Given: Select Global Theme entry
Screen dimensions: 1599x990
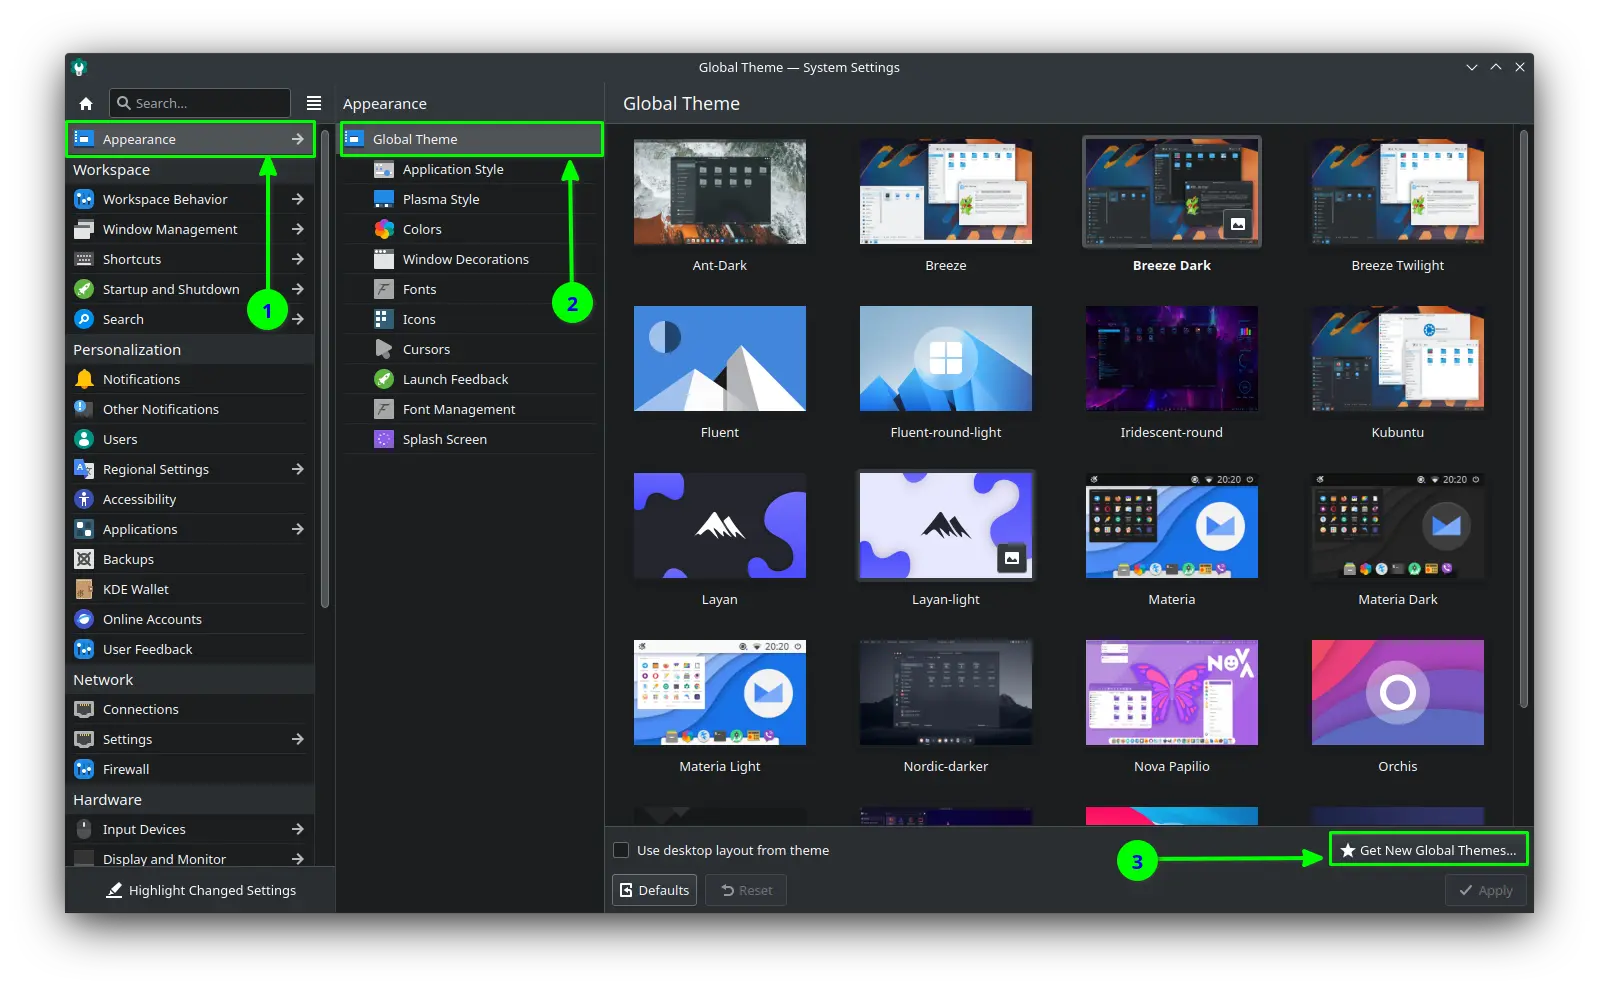Looking at the screenshot, I should point(471,139).
